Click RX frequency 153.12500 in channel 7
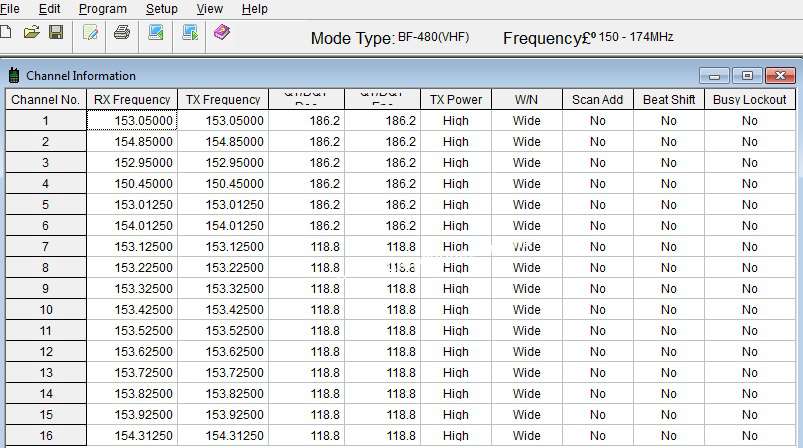Screen dimensions: 803x448 point(132,246)
